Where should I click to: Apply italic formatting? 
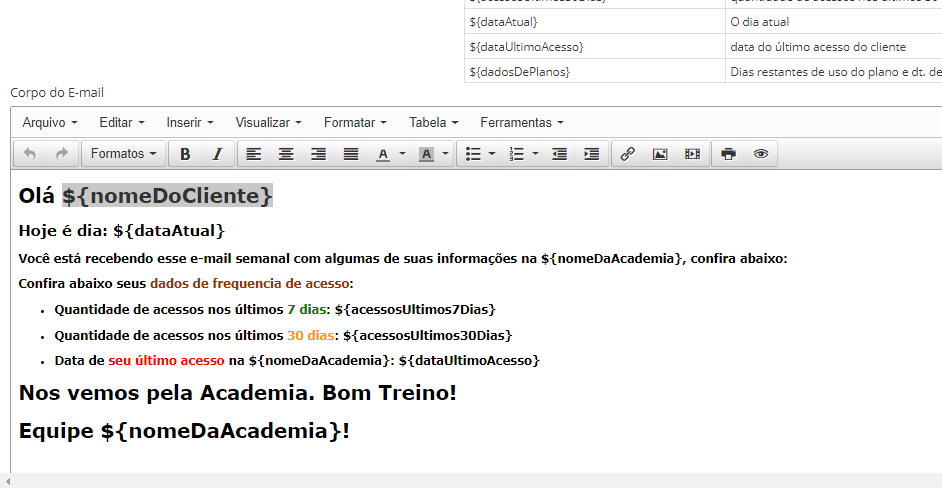tap(216, 154)
